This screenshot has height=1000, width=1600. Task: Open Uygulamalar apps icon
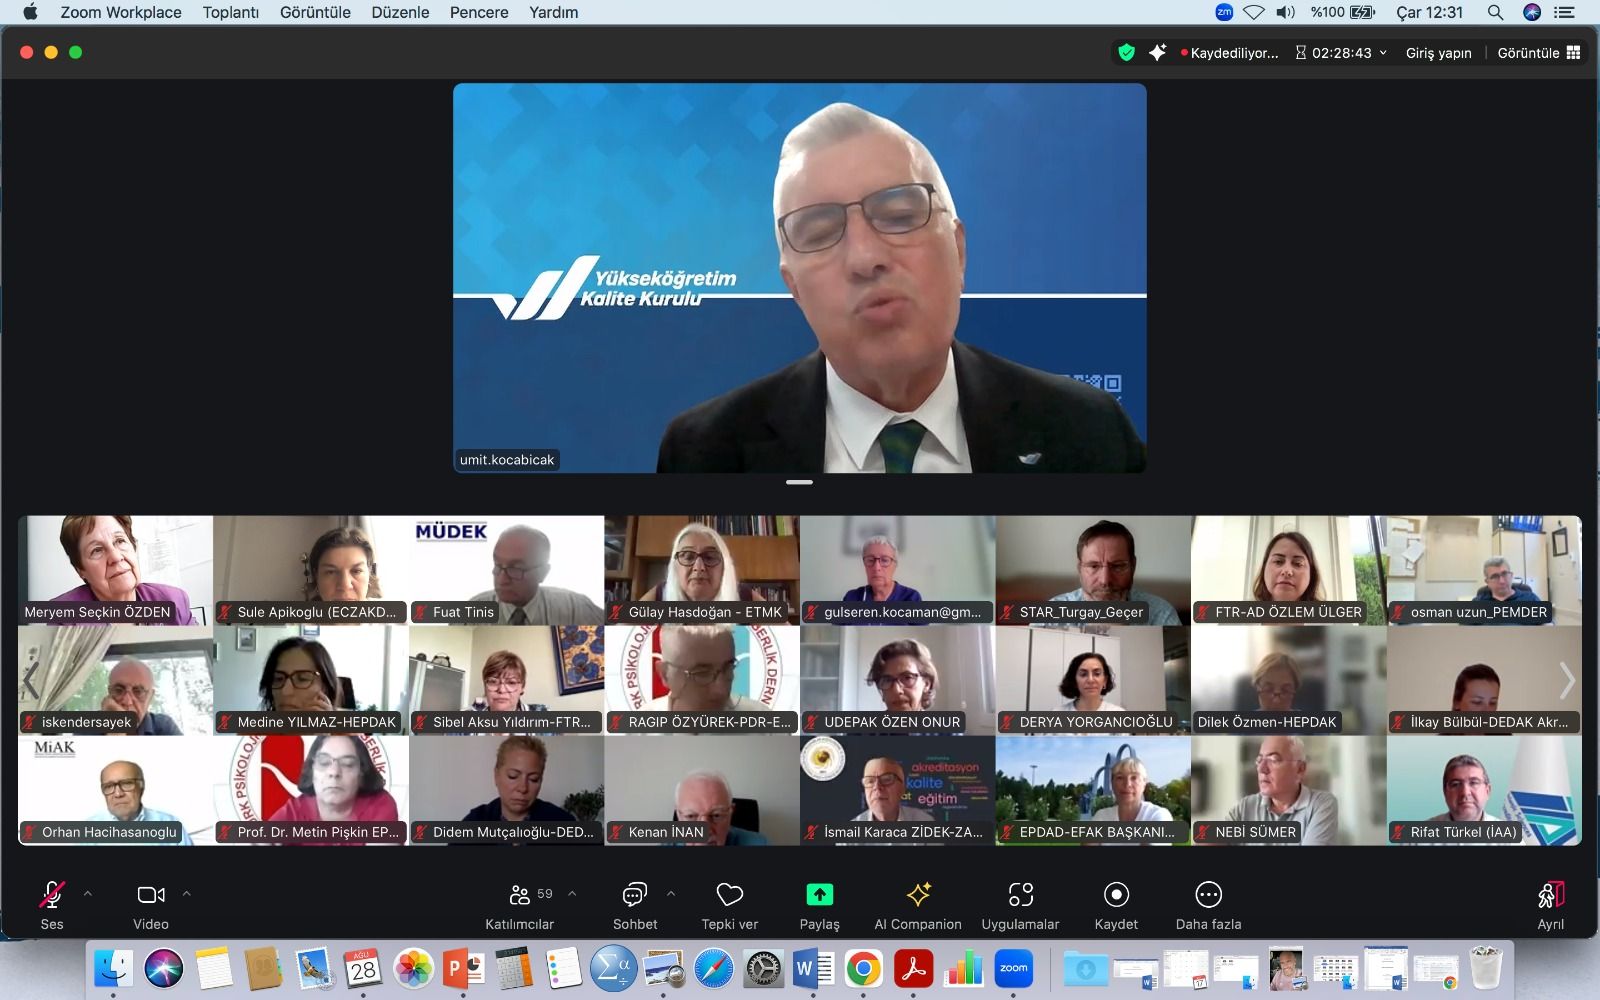[x=1020, y=895]
